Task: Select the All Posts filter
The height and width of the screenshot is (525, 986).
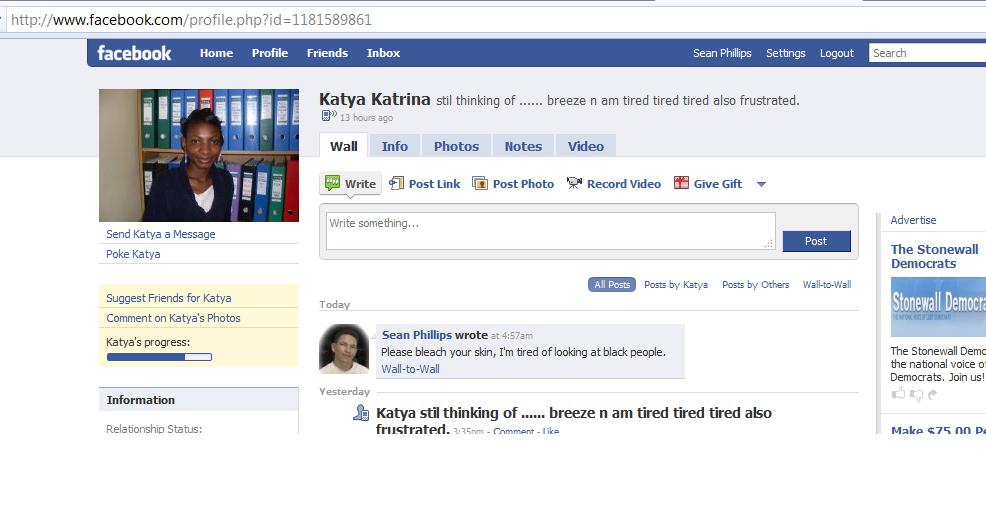Action: (x=612, y=285)
